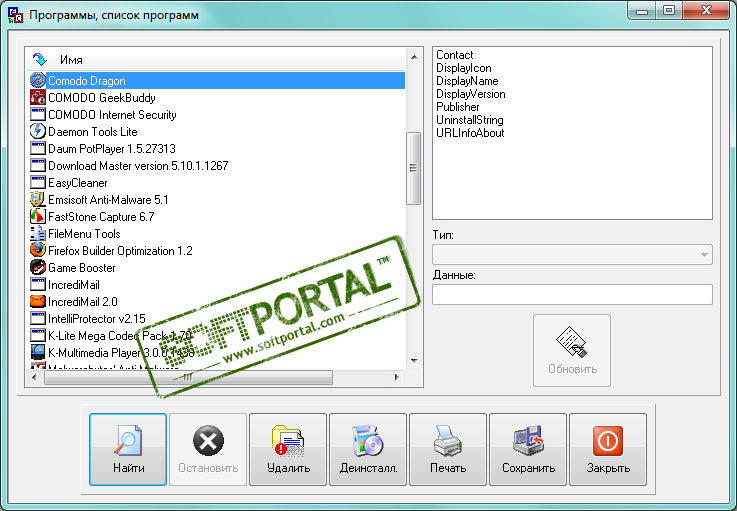Viewport: 737px width, 511px height.
Task: Select the UninstallString registry value
Action: tap(470, 120)
